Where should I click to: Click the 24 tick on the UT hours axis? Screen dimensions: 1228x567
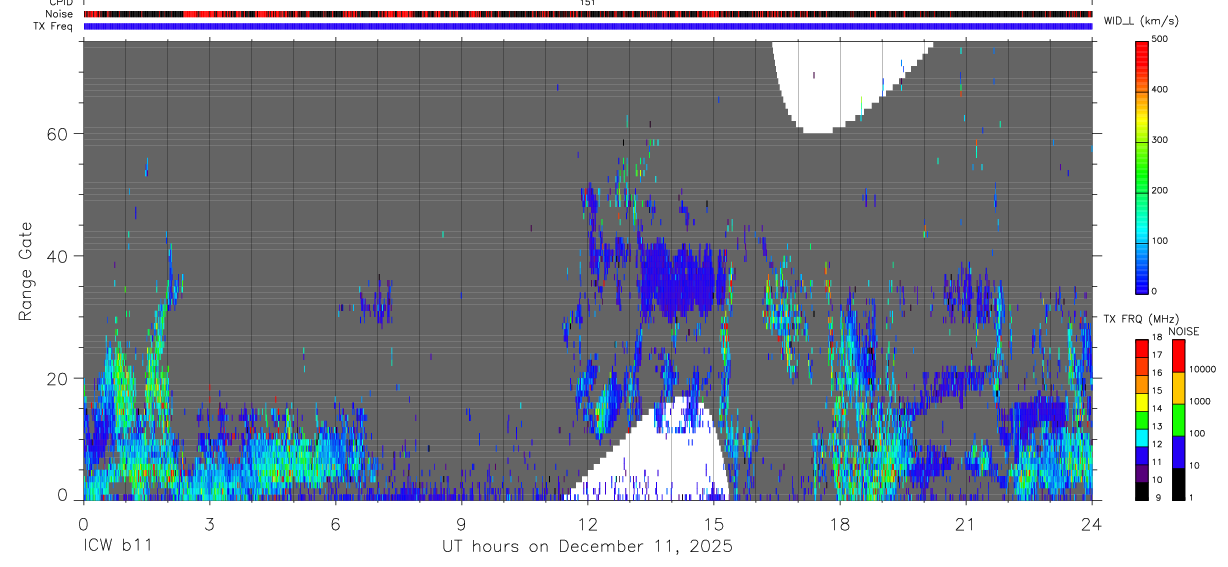1092,523
